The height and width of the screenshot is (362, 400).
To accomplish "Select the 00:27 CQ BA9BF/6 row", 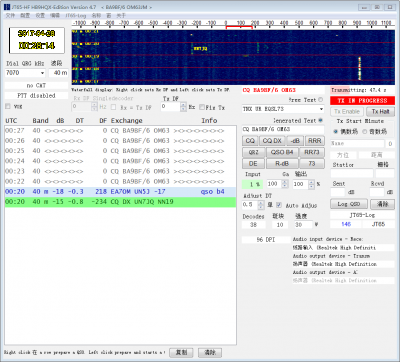I will 120,131.
